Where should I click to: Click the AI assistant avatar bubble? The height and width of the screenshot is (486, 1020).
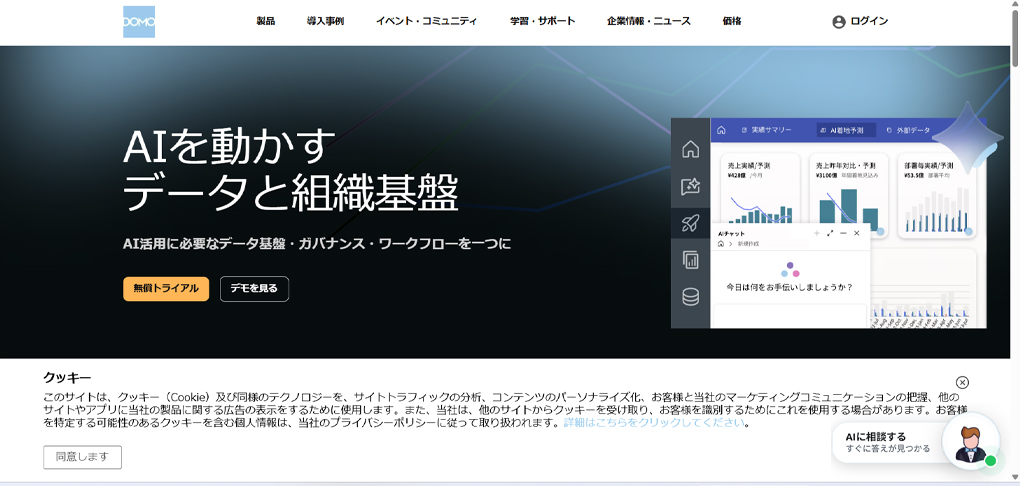(971, 441)
